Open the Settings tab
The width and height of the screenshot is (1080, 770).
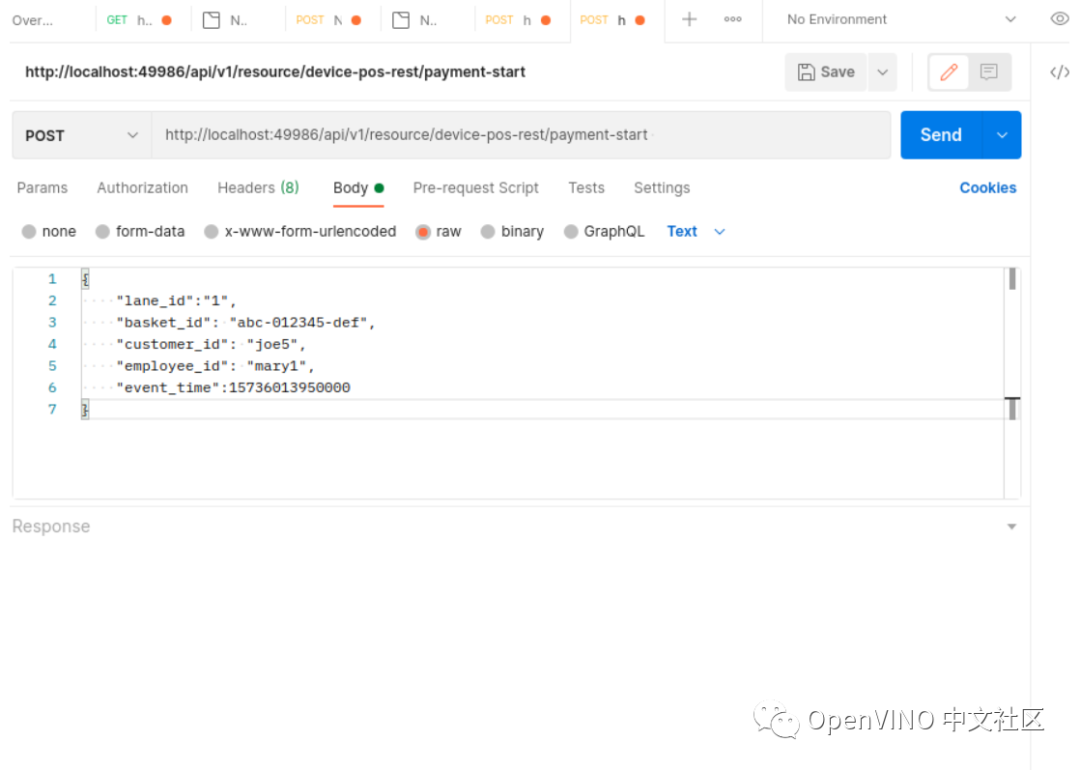click(x=661, y=188)
